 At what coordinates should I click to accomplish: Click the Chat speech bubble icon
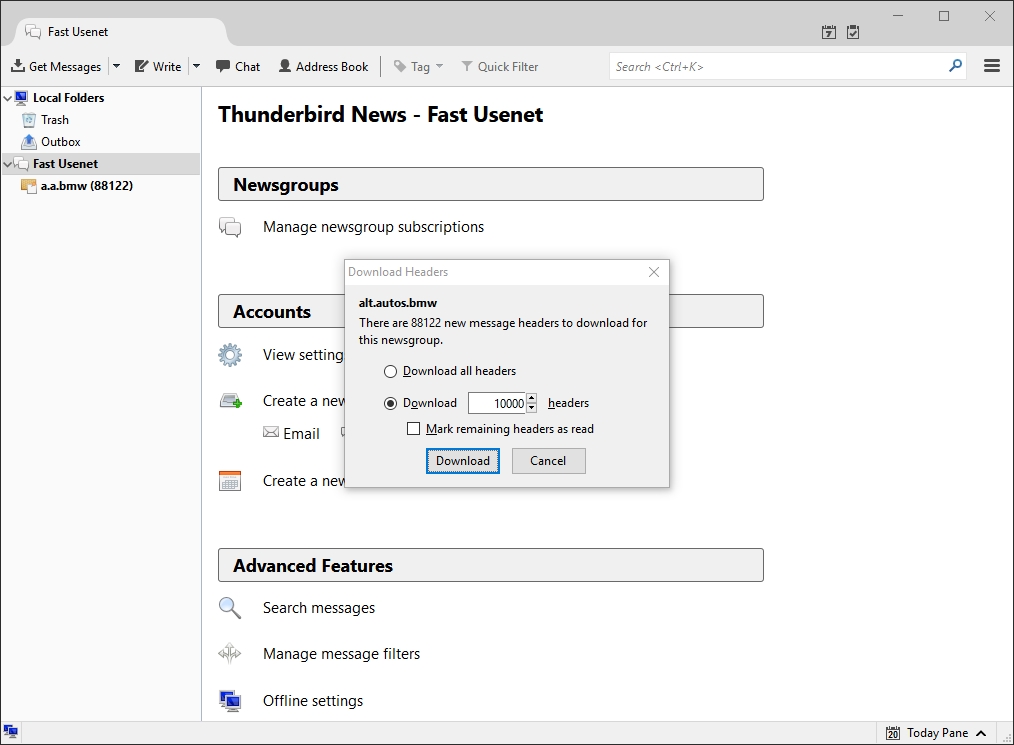pos(223,66)
